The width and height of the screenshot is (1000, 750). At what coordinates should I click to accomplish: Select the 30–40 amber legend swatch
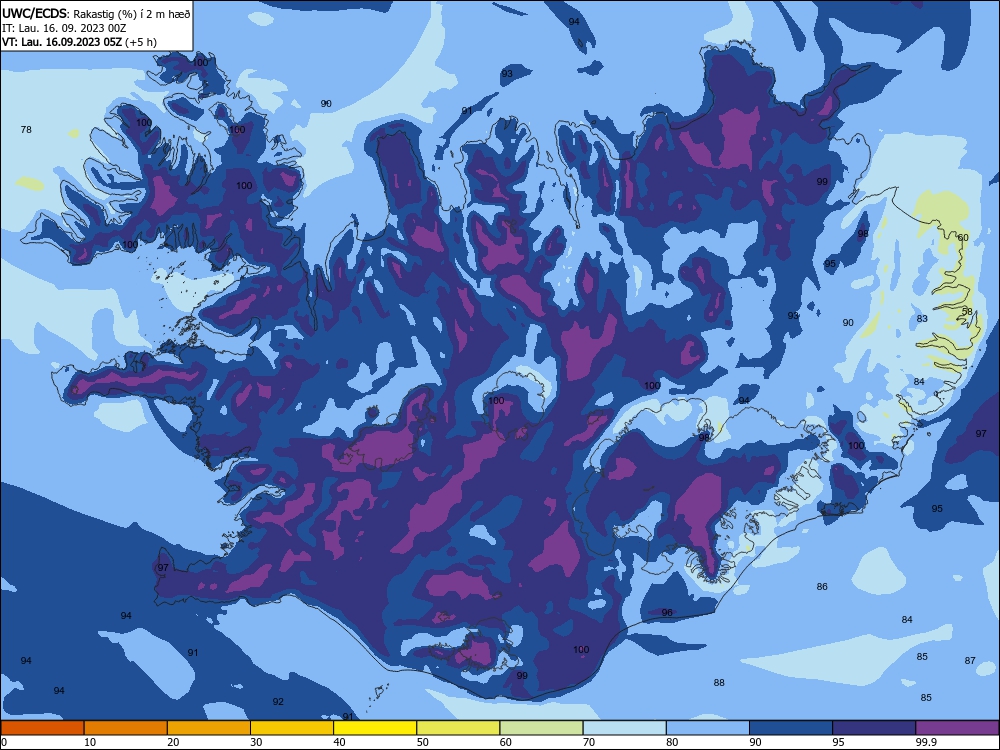292,728
